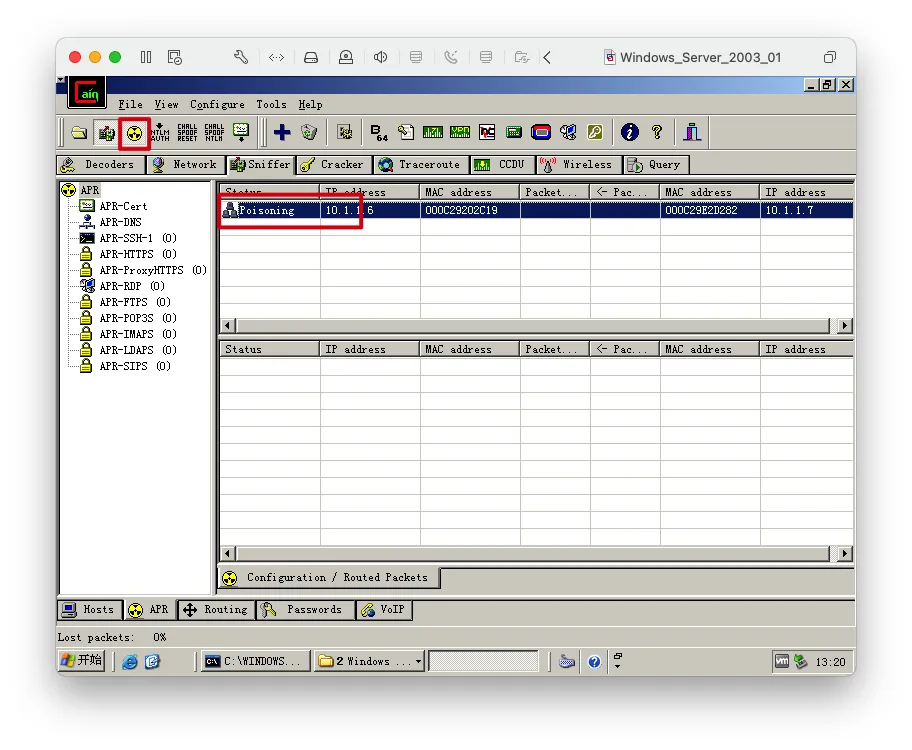Click the VMware sound speaker icon

click(x=380, y=57)
